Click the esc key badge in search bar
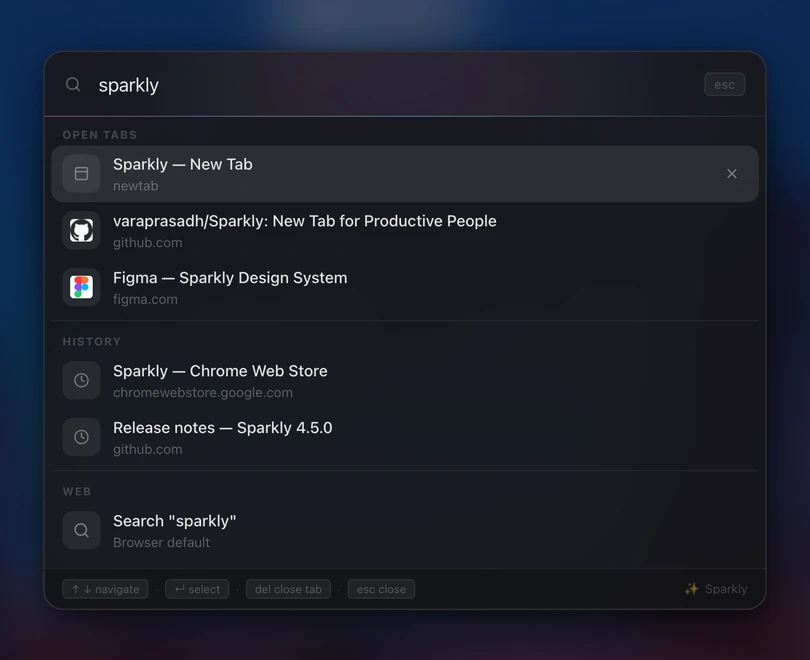This screenshot has width=810, height=660. [724, 84]
